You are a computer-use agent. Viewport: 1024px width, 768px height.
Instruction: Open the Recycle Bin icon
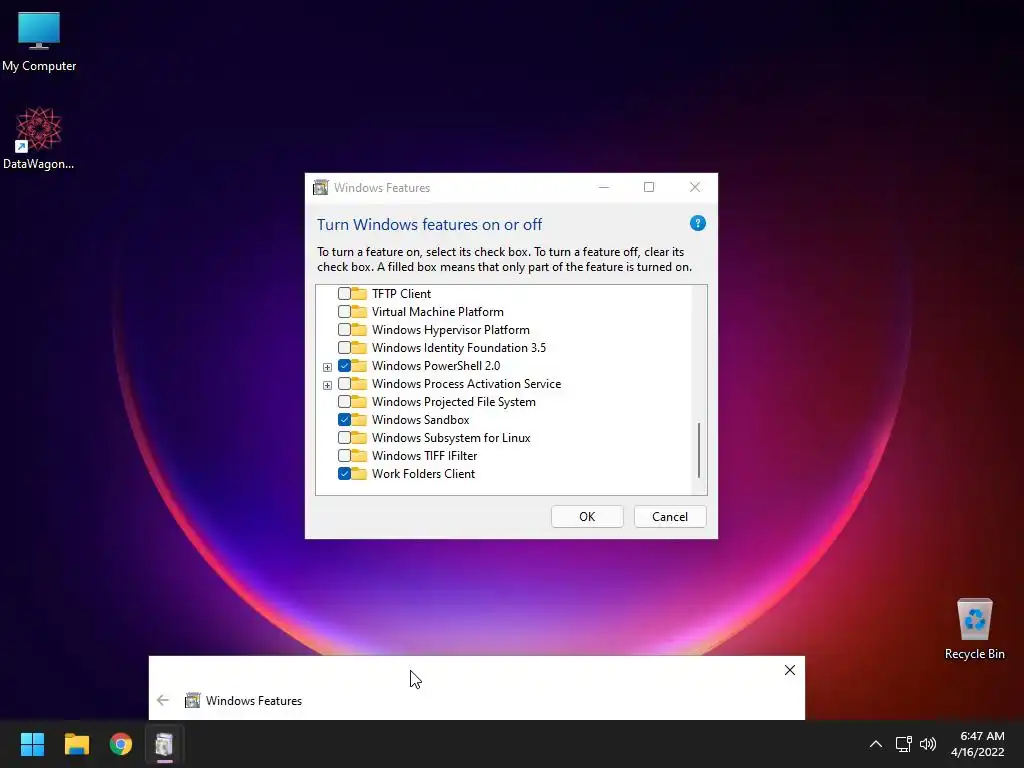pyautogui.click(x=974, y=629)
